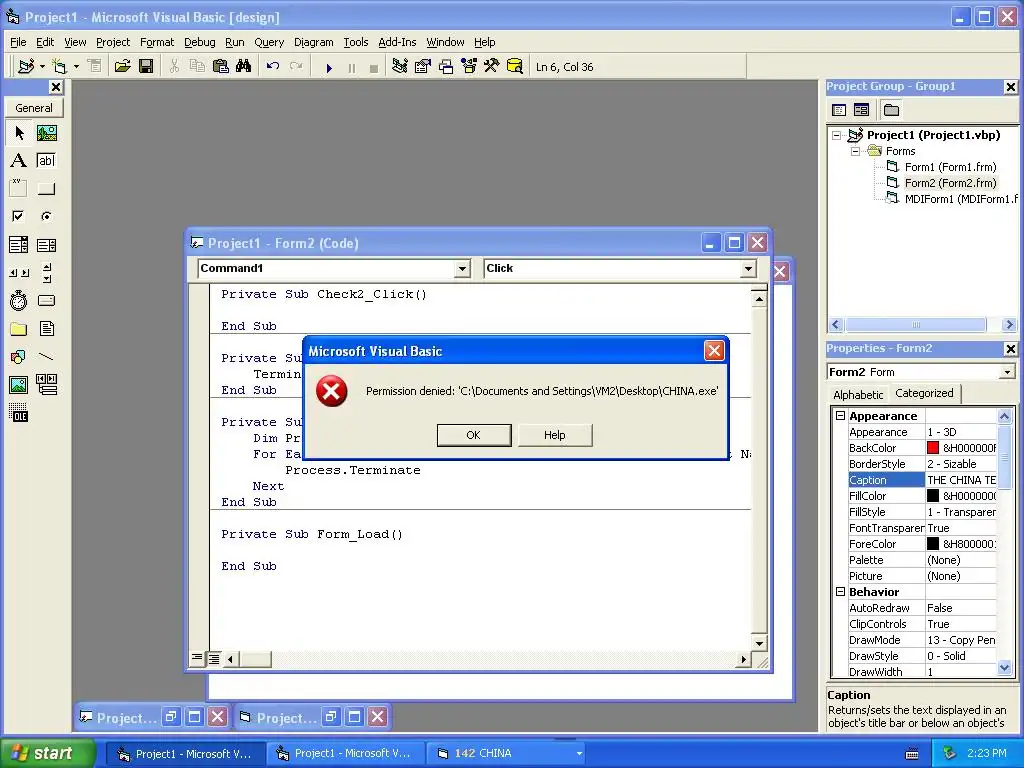Click the Add Form toolbar icon
Image resolution: width=1024 pixels, height=768 pixels.
(x=59, y=66)
